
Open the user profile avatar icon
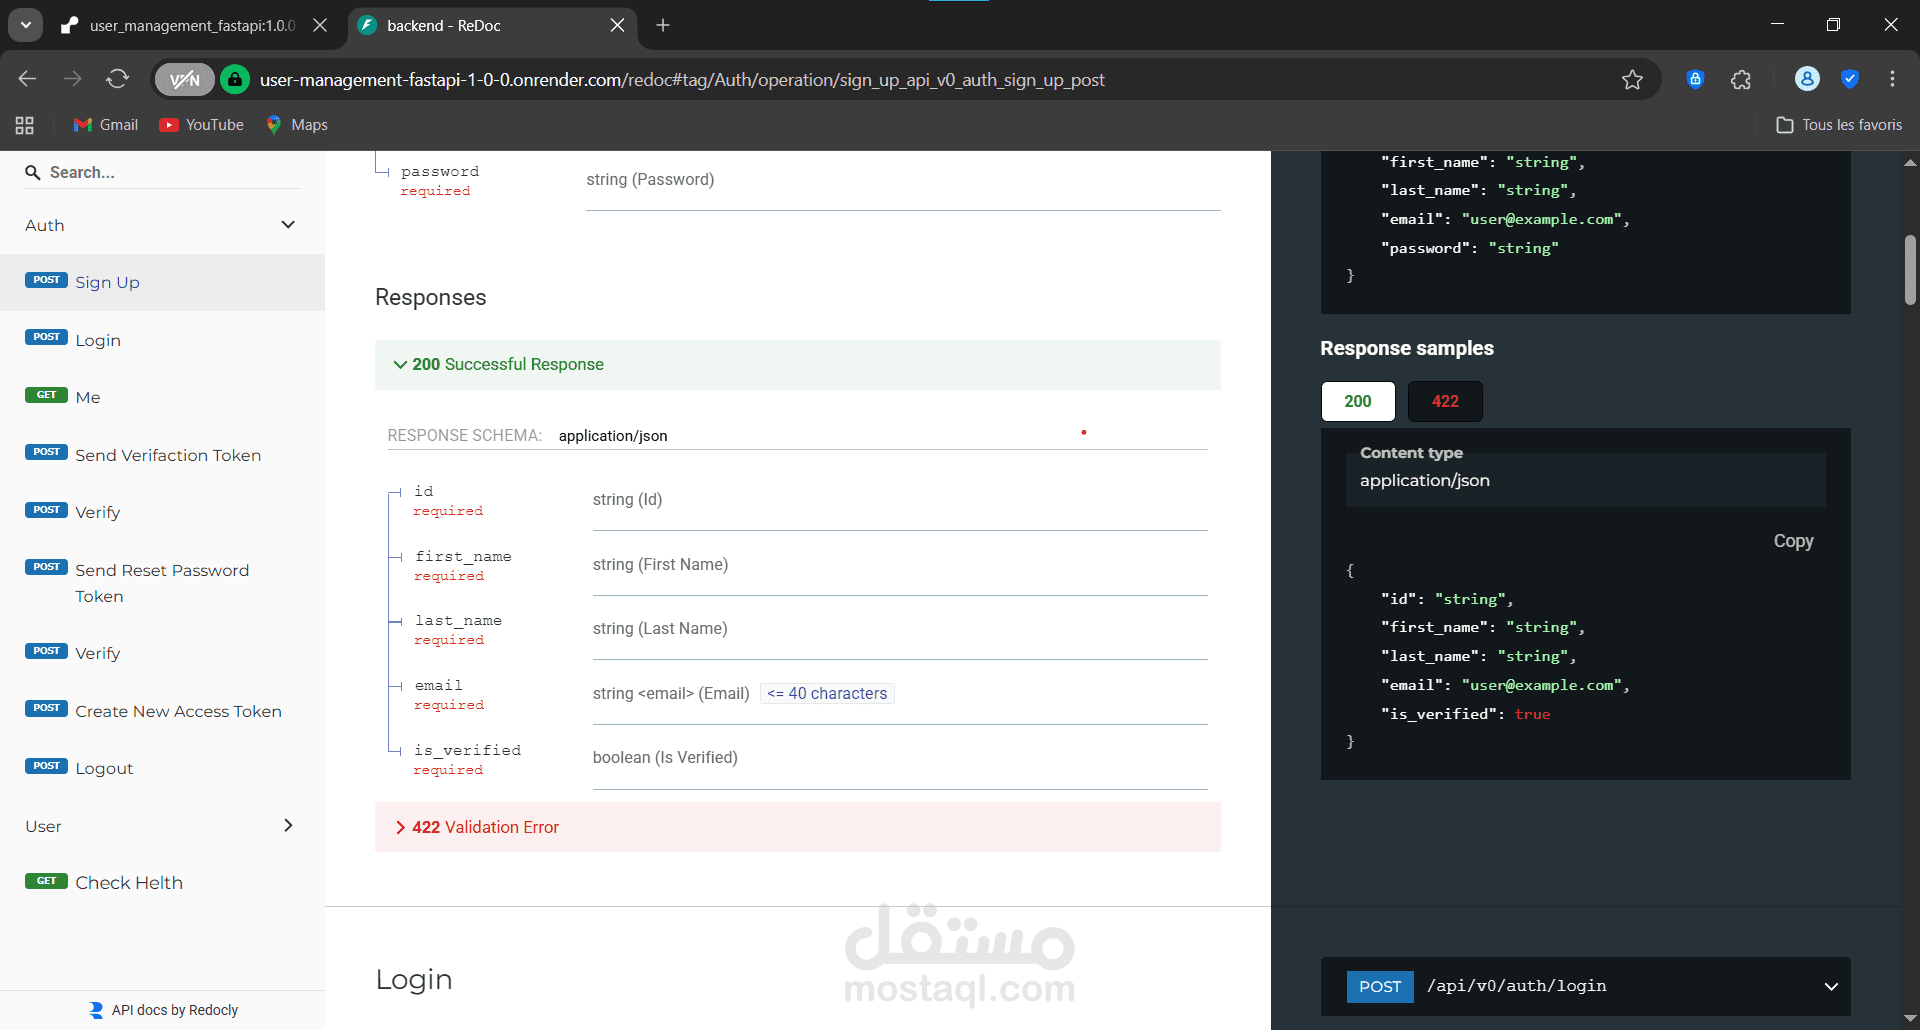[1807, 79]
